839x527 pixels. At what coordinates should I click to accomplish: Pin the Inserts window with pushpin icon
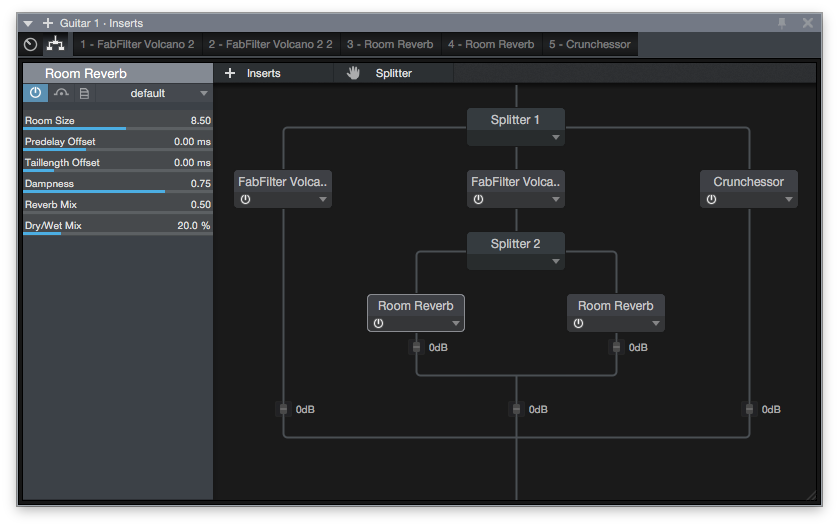tap(782, 22)
